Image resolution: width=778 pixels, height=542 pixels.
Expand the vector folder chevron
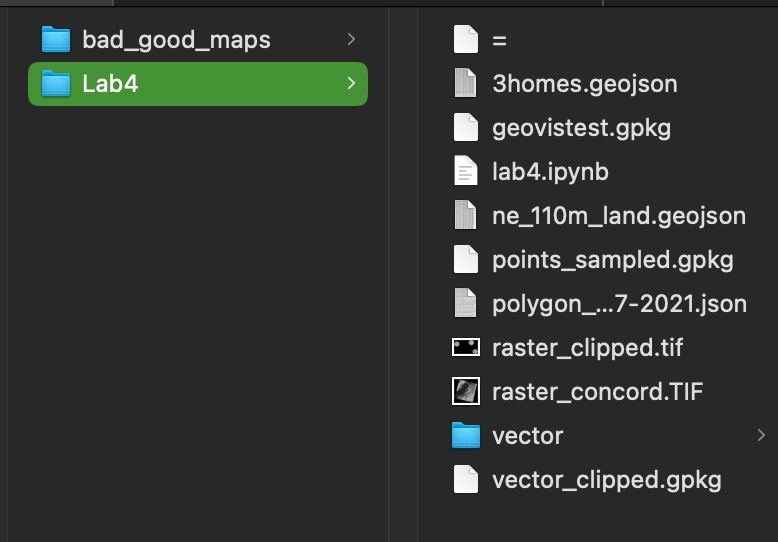point(761,436)
